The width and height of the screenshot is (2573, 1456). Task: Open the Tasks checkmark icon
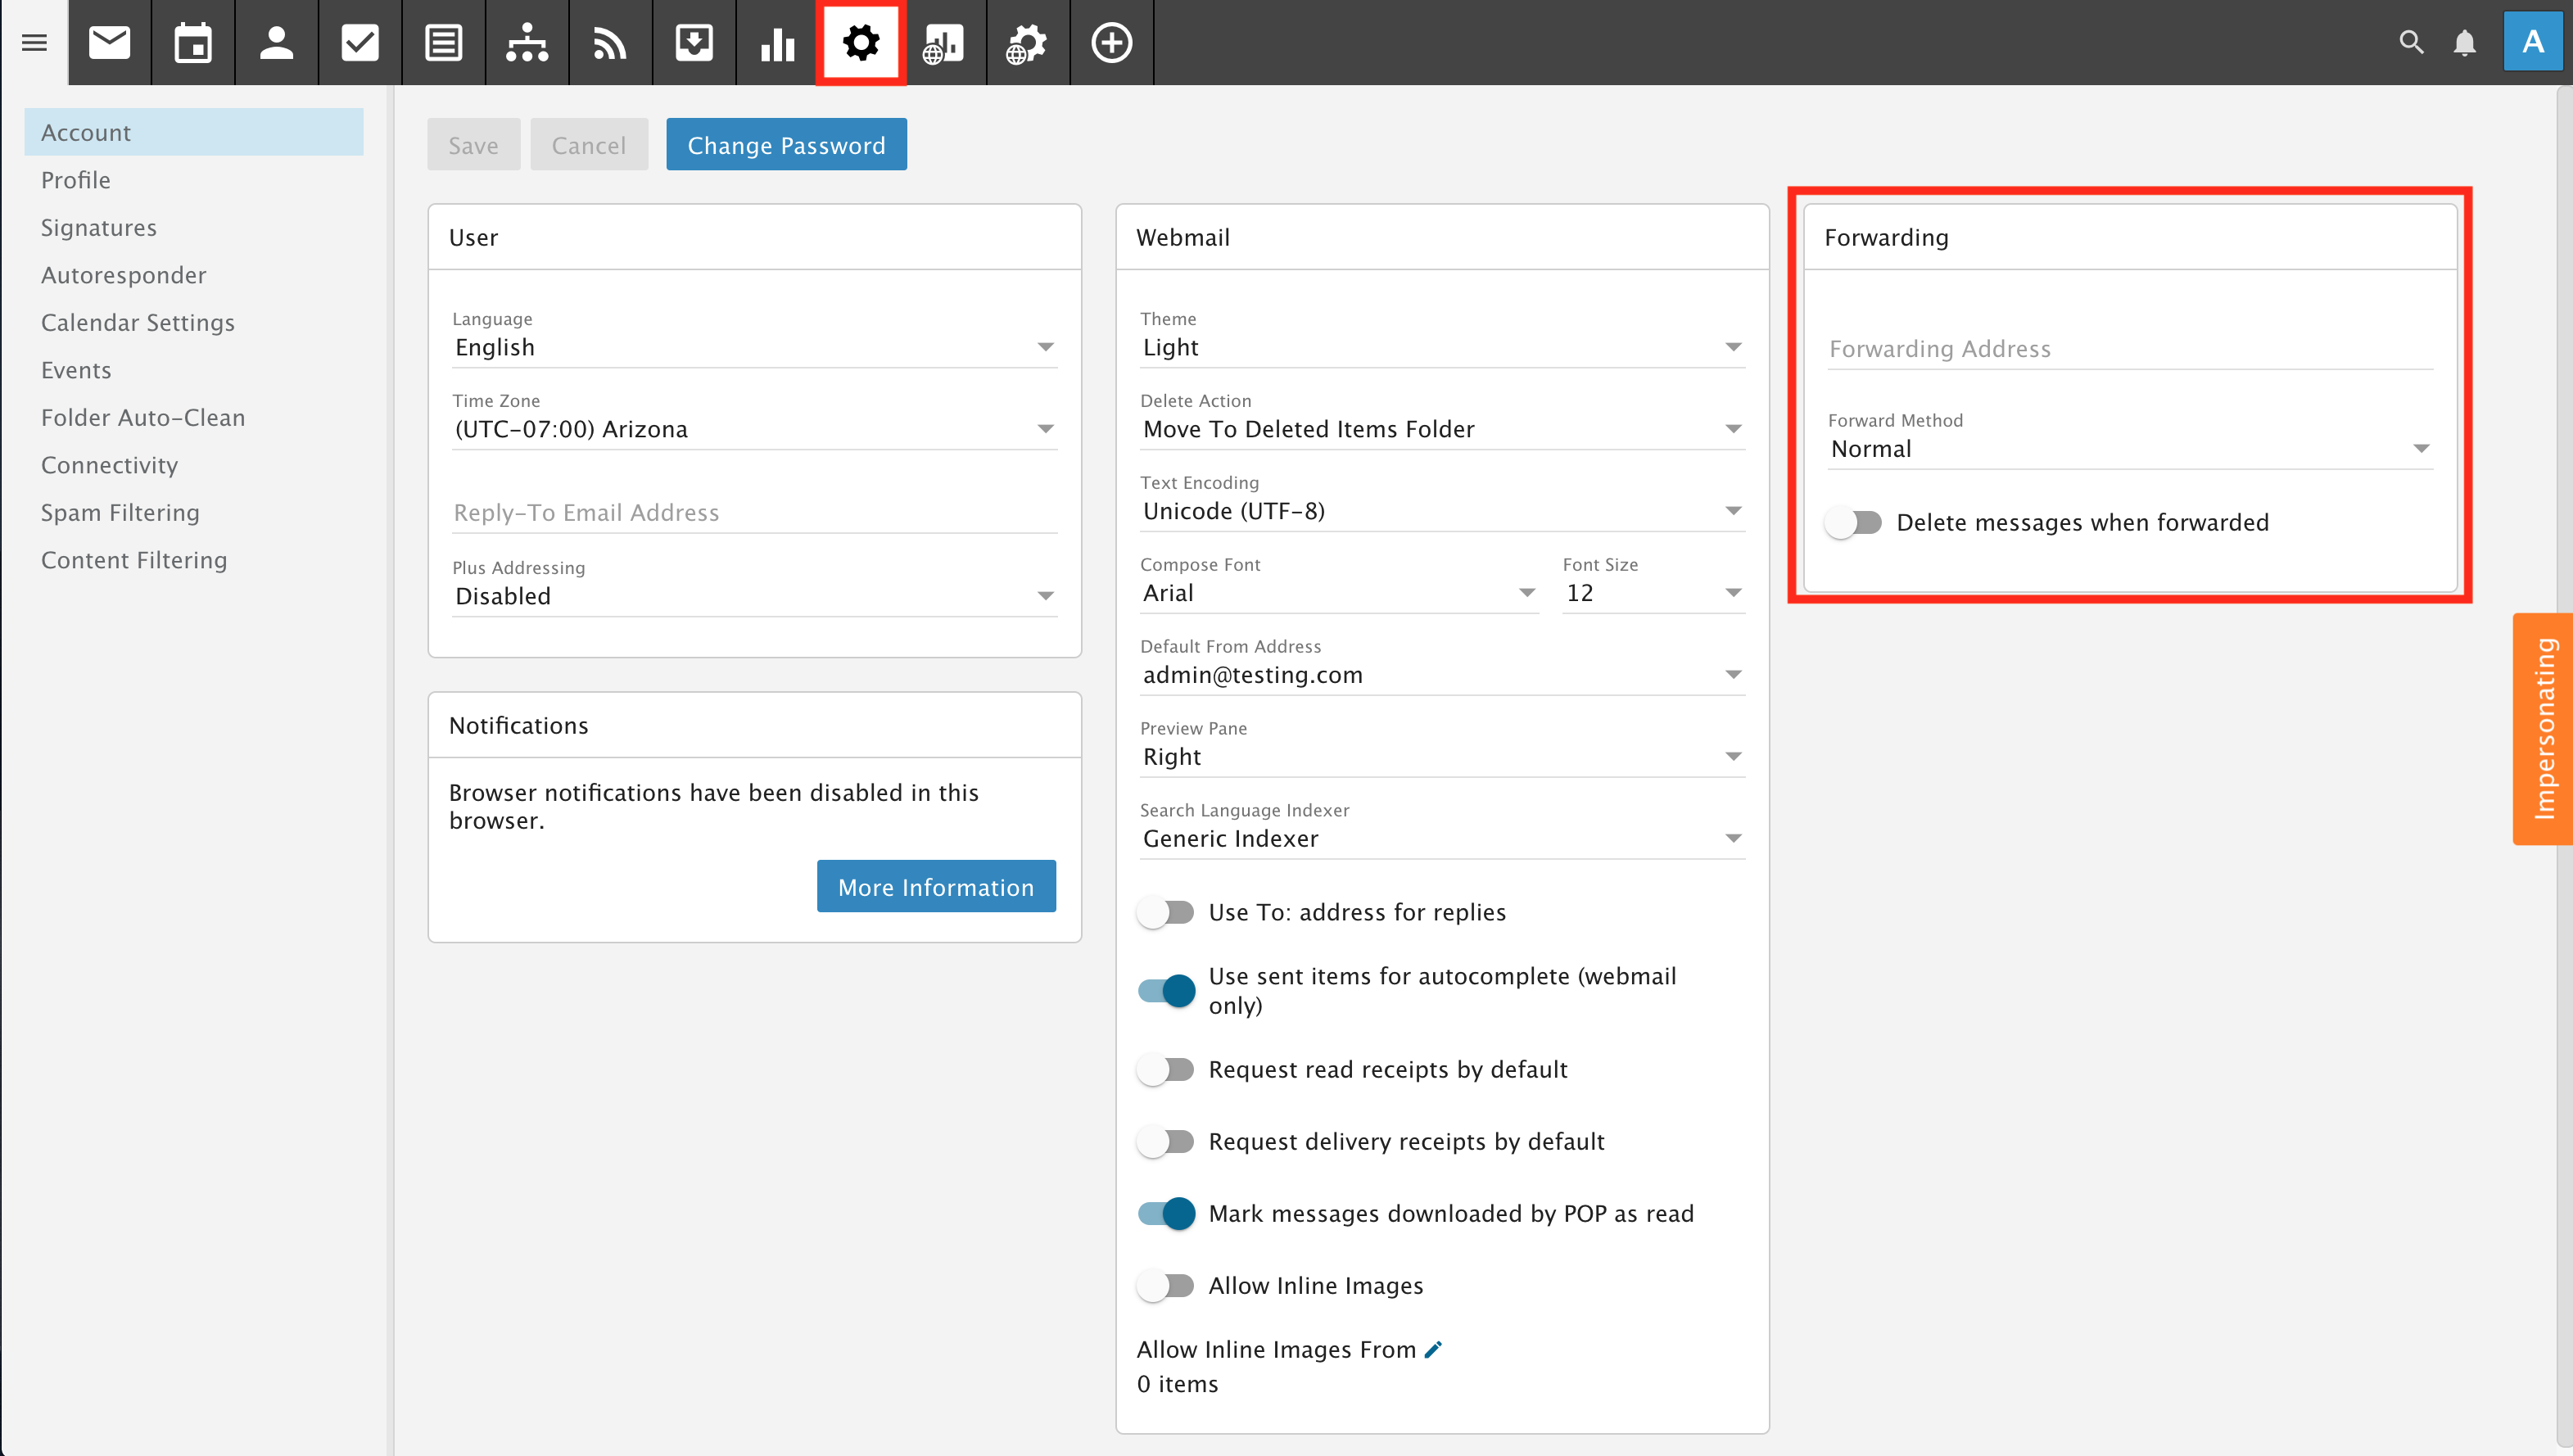(x=360, y=43)
